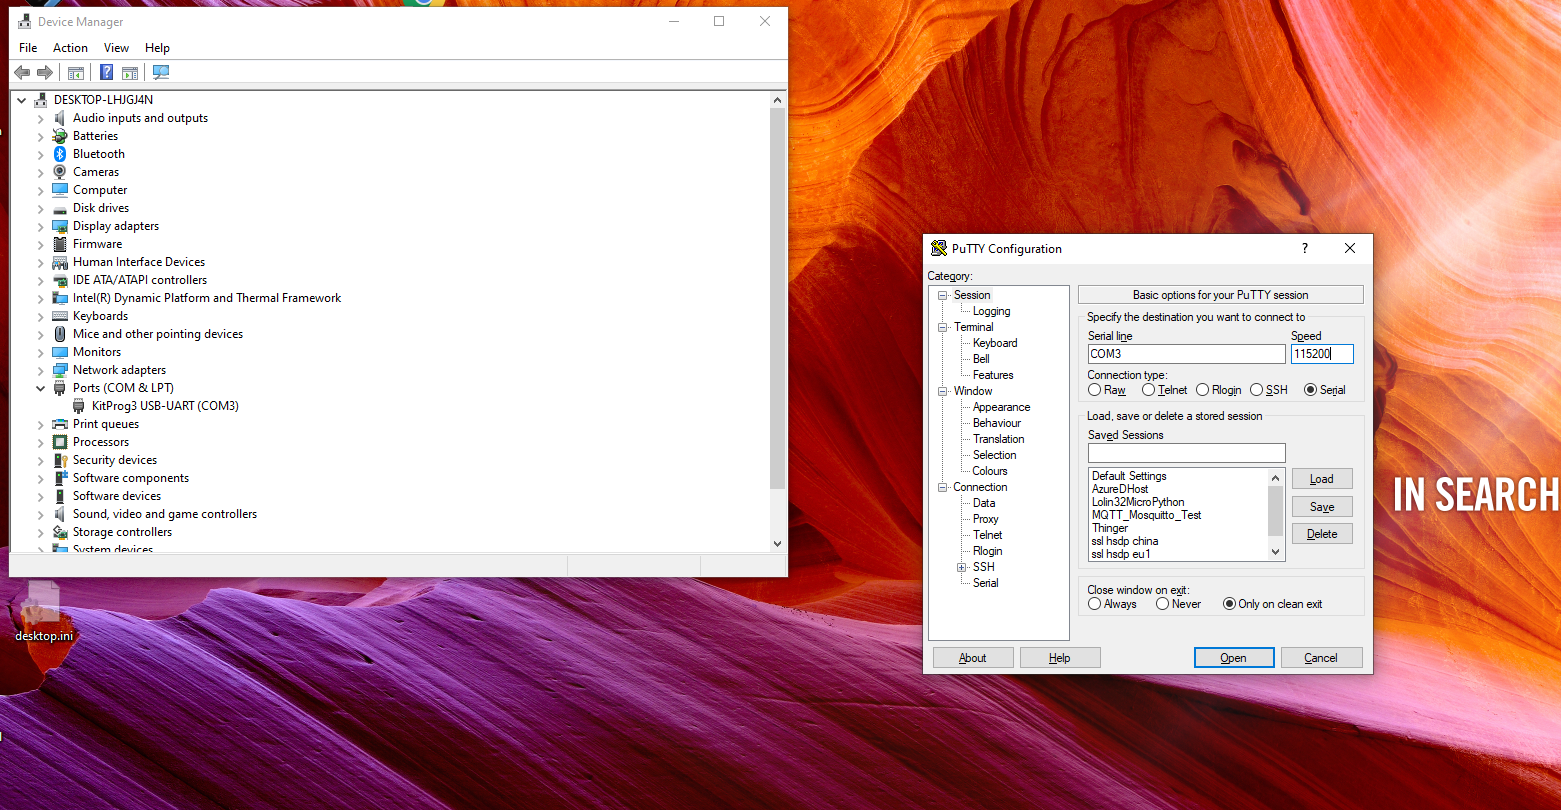This screenshot has height=810, width=1561.
Task: Click Device Manager vertical scrollbar down arrow
Action: pyautogui.click(x=778, y=544)
